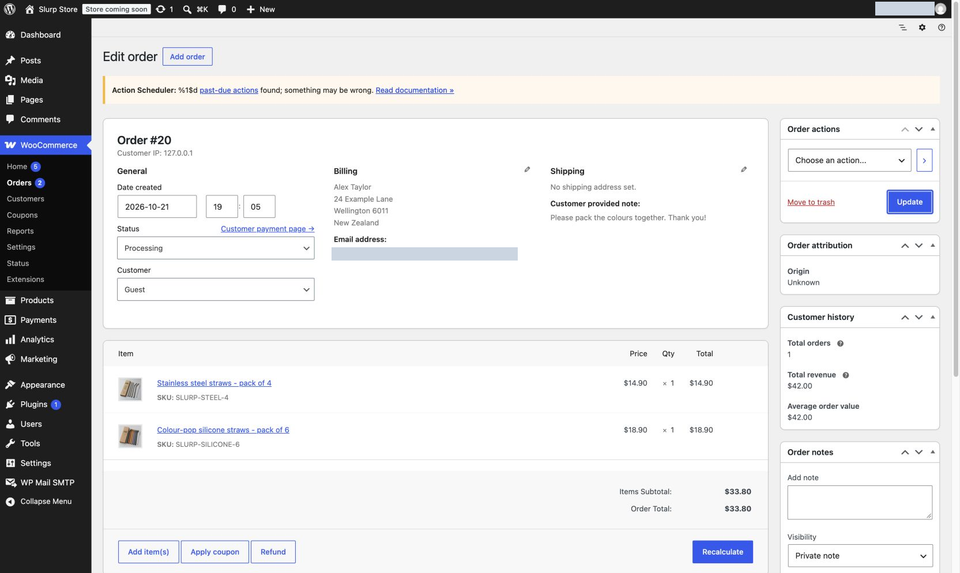Collapse the admin sidebar menu
This screenshot has height=573, width=960.
point(45,501)
